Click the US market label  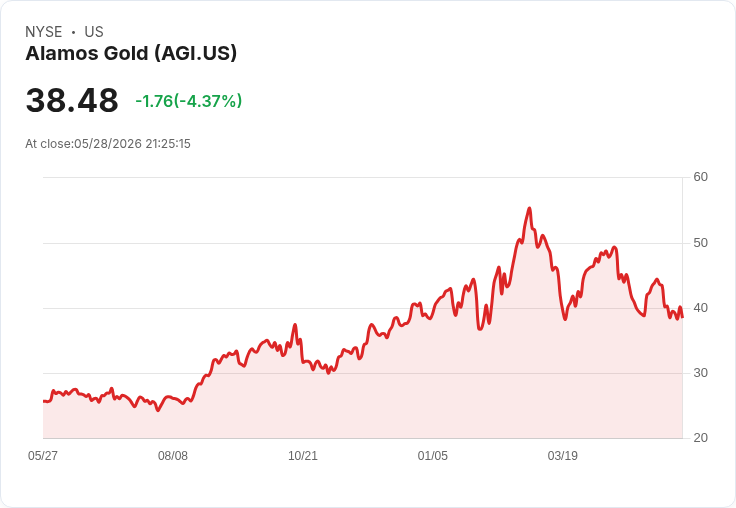pyautogui.click(x=94, y=32)
